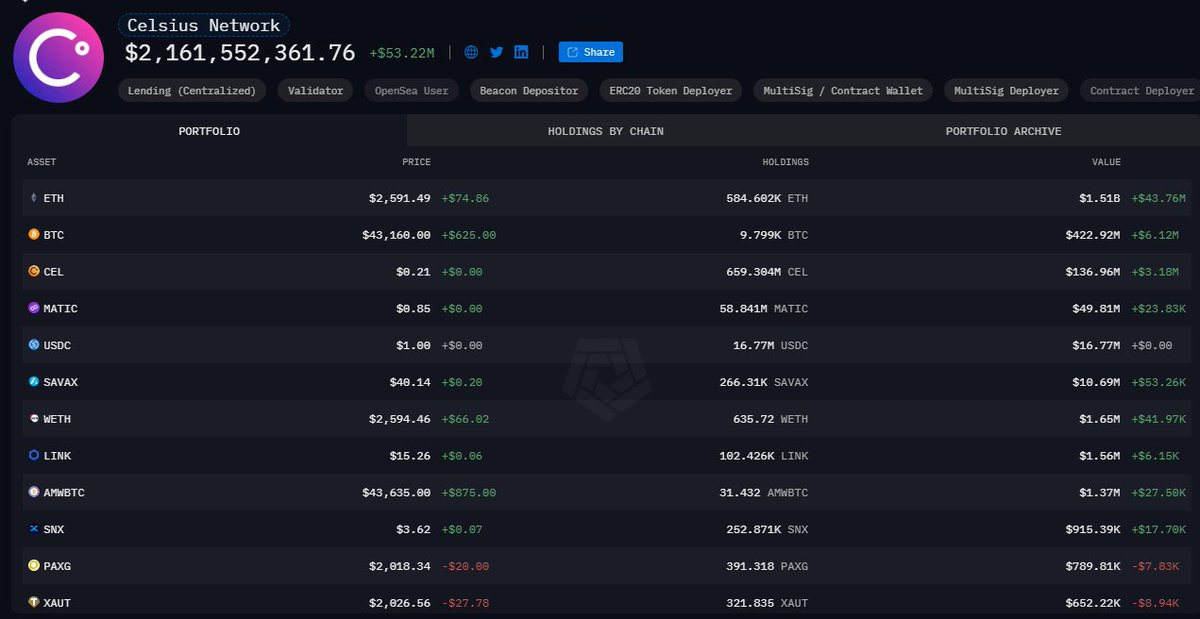Open the MATIC asset name link
Screen dimensions: 1200x619
coord(60,308)
